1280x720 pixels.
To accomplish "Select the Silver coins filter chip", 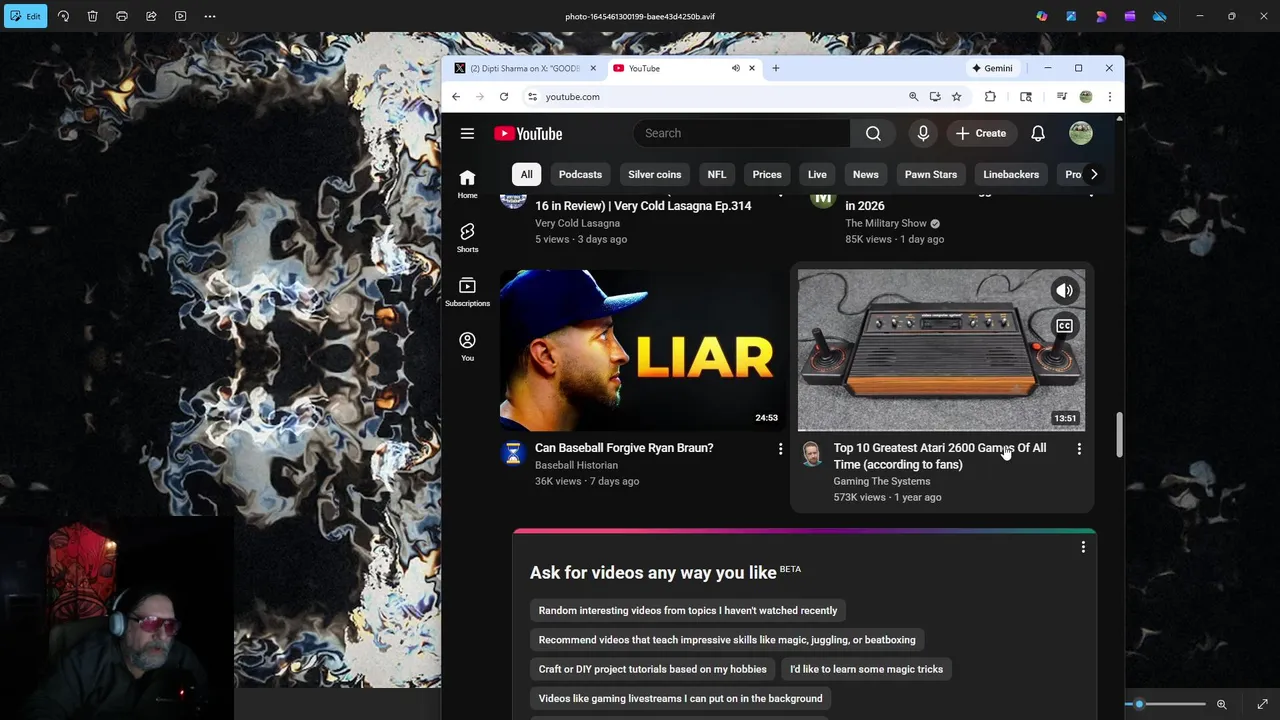I will point(654,174).
